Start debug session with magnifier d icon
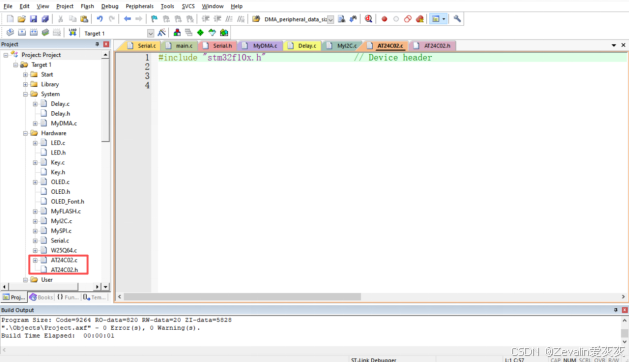The image size is (630, 363). [x=368, y=19]
